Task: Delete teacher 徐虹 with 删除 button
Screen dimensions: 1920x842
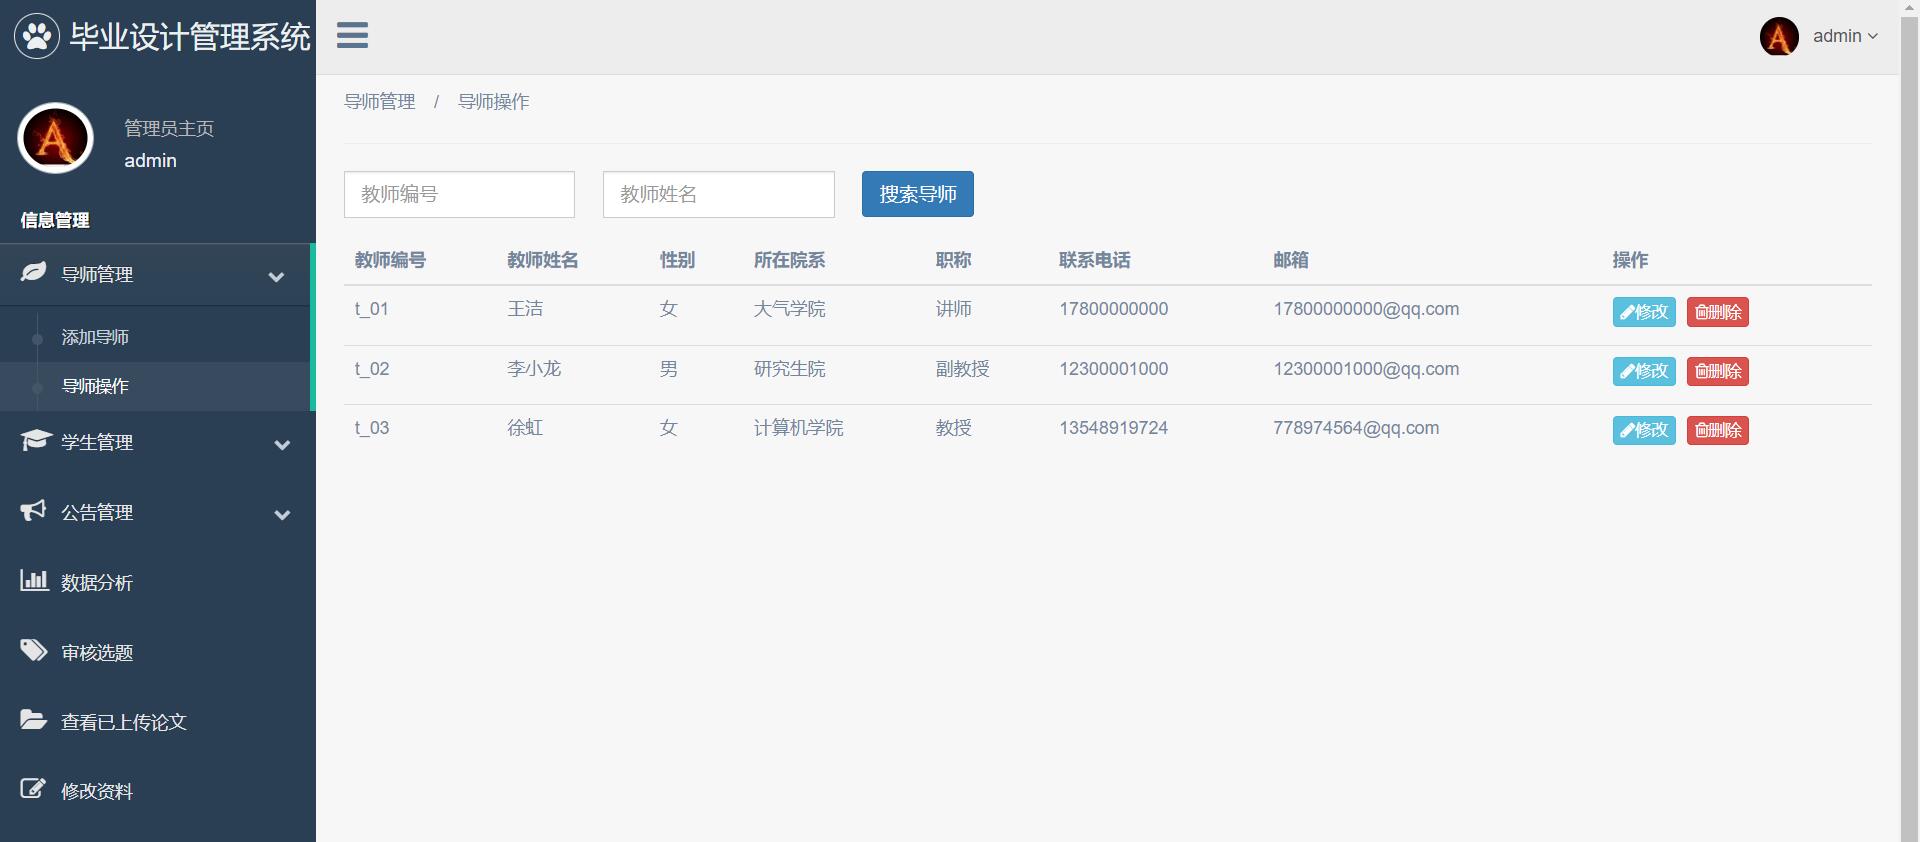Action: [1717, 430]
